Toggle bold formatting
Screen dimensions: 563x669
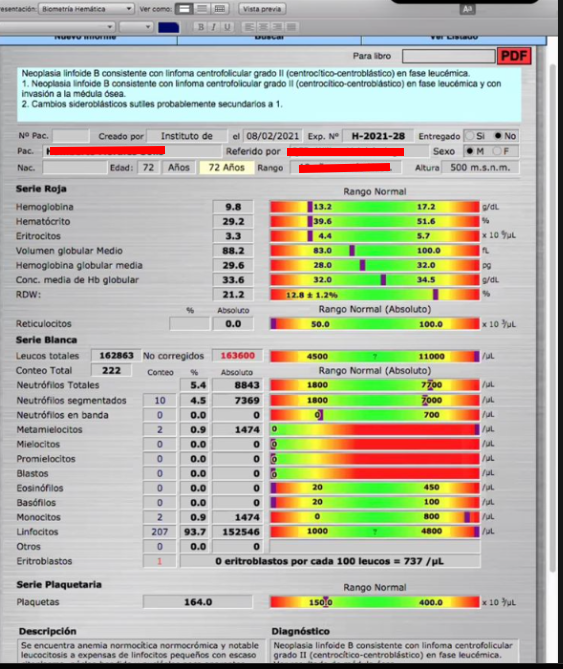click(x=201, y=27)
